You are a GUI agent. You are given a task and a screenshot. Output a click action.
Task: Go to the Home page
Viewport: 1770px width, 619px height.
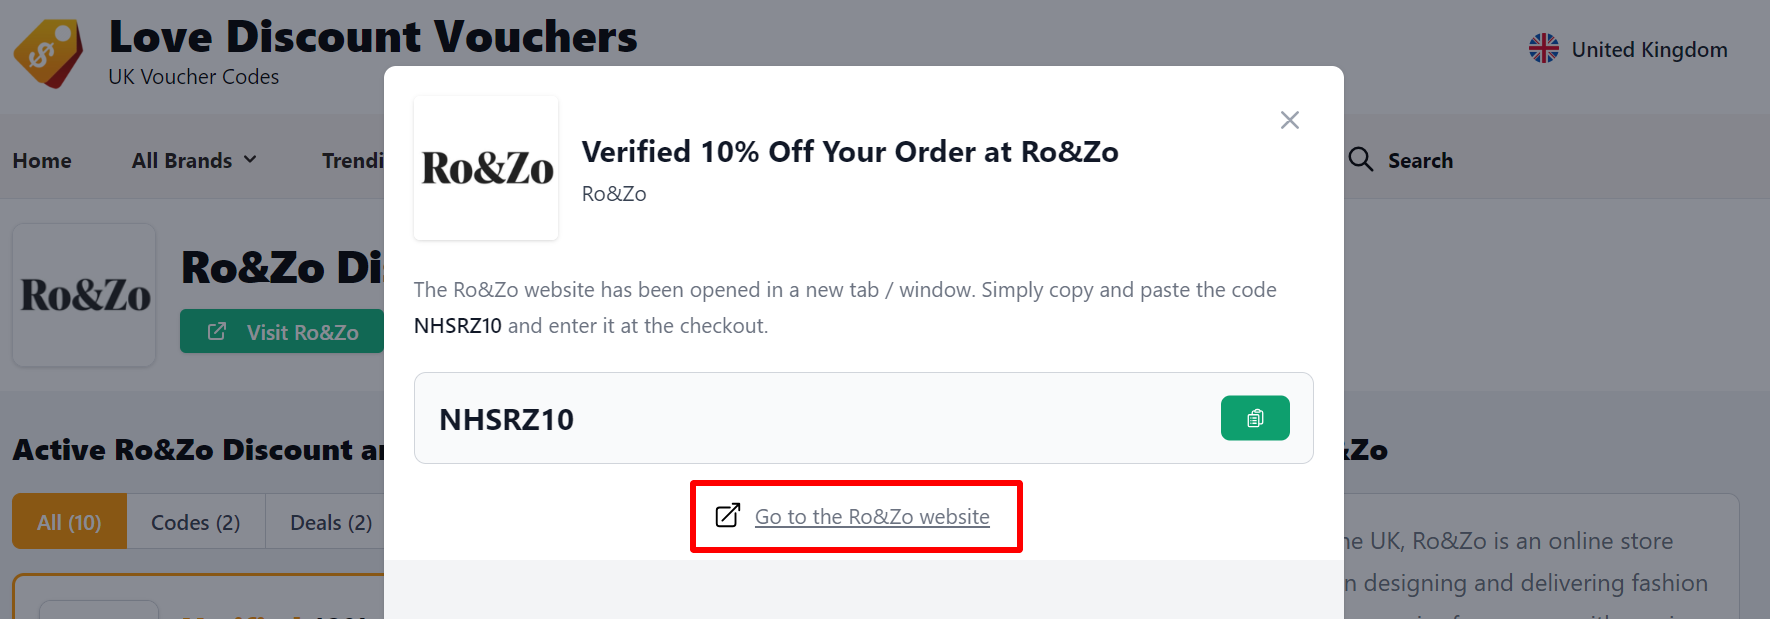[42, 161]
